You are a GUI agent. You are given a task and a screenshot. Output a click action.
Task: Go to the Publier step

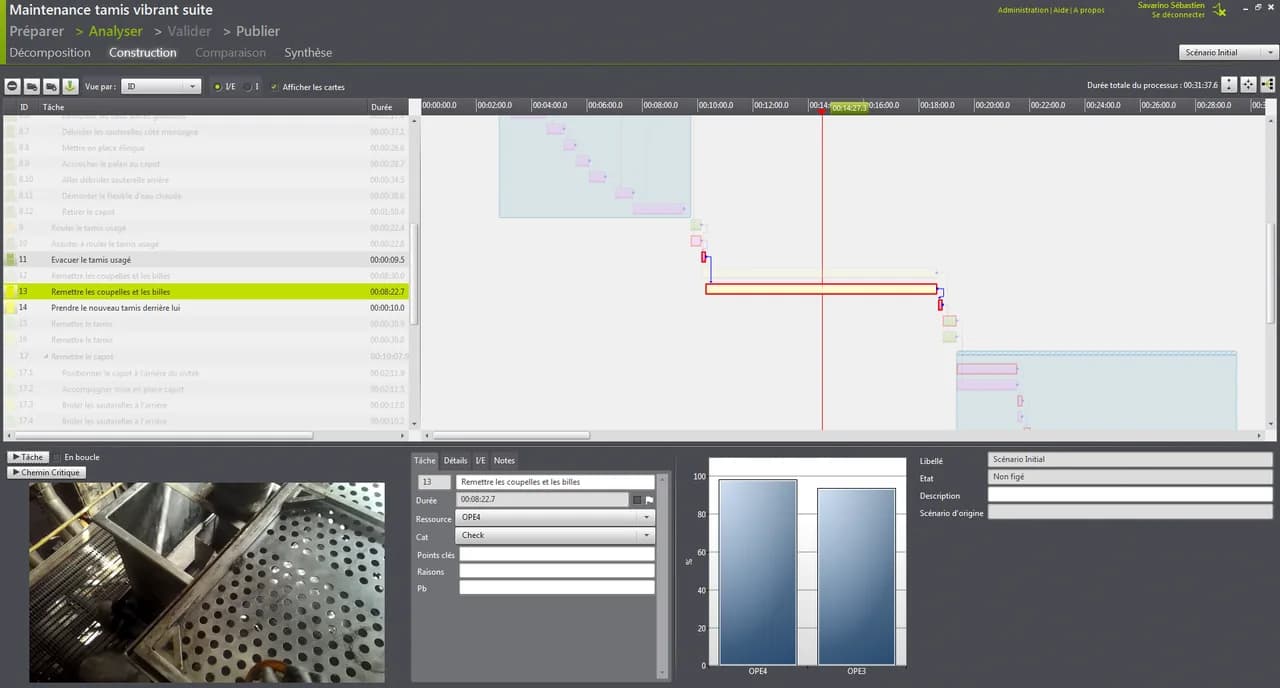(258, 31)
